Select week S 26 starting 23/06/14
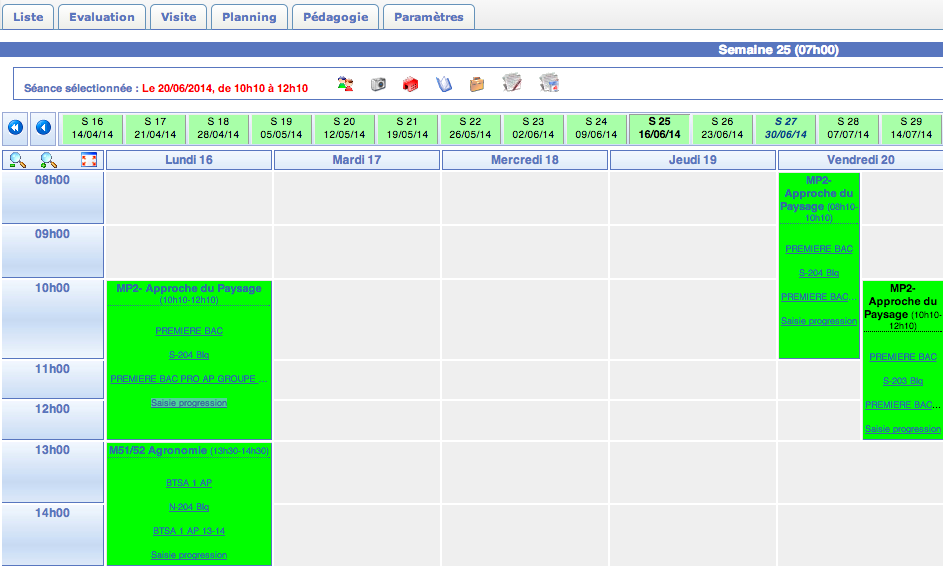 click(x=722, y=128)
